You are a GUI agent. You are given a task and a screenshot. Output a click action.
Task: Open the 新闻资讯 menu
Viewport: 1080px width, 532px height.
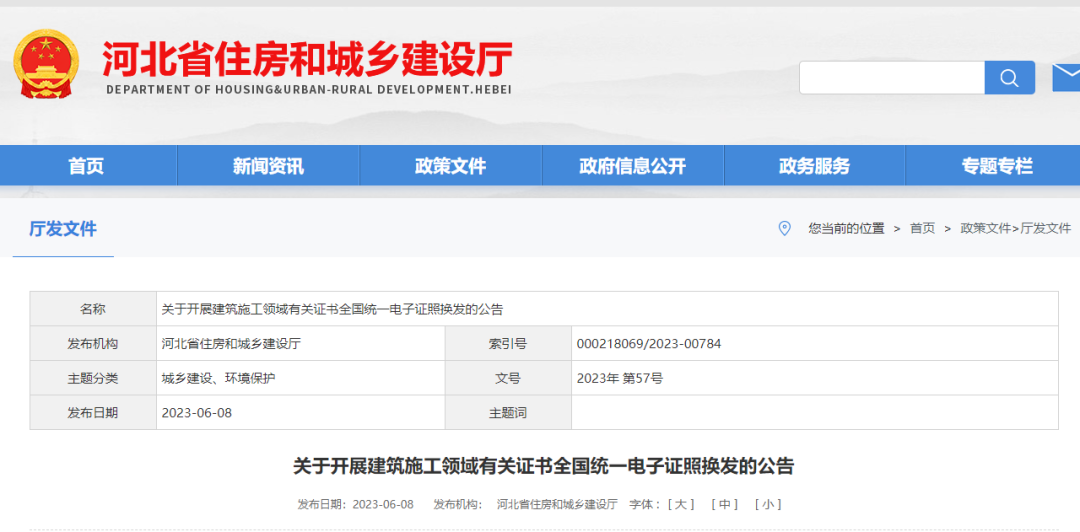268,166
